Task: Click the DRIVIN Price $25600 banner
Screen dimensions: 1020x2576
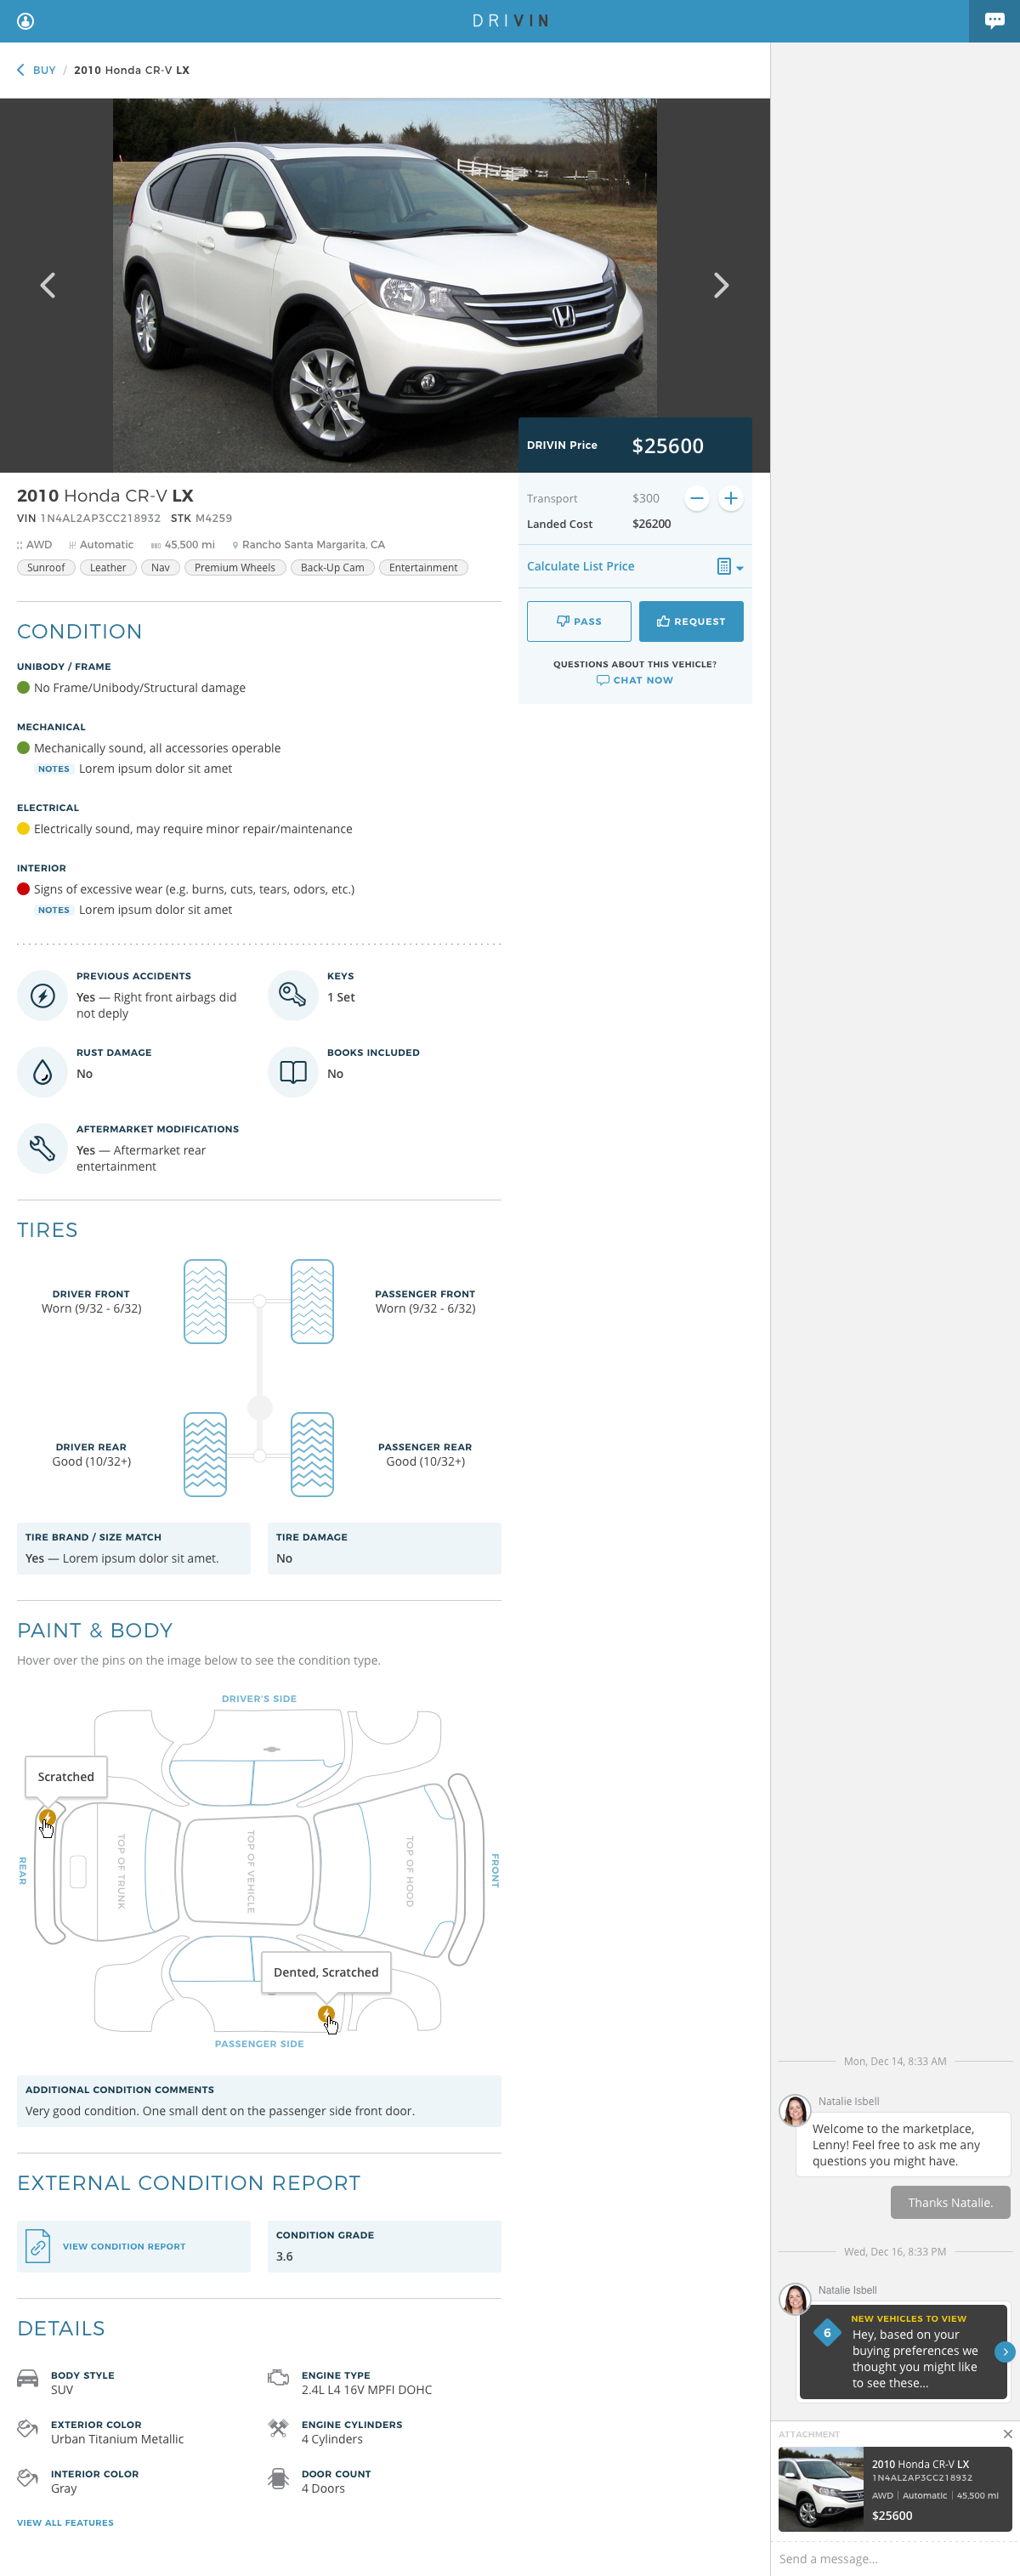Action: [635, 445]
